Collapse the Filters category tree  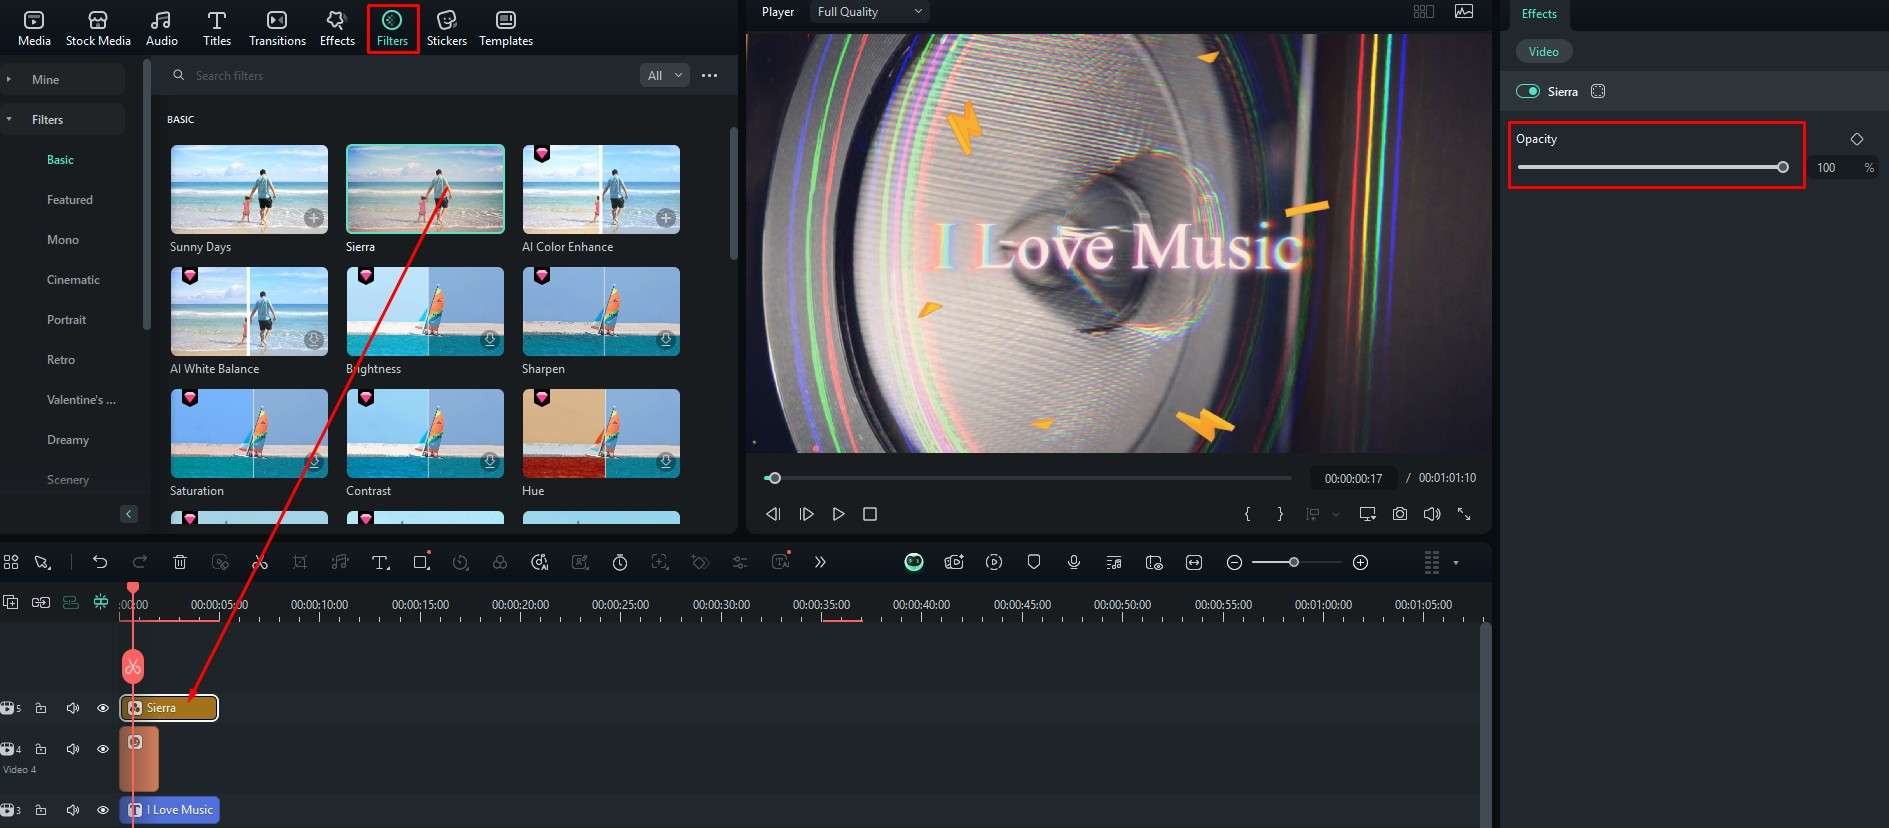pyautogui.click(x=9, y=119)
